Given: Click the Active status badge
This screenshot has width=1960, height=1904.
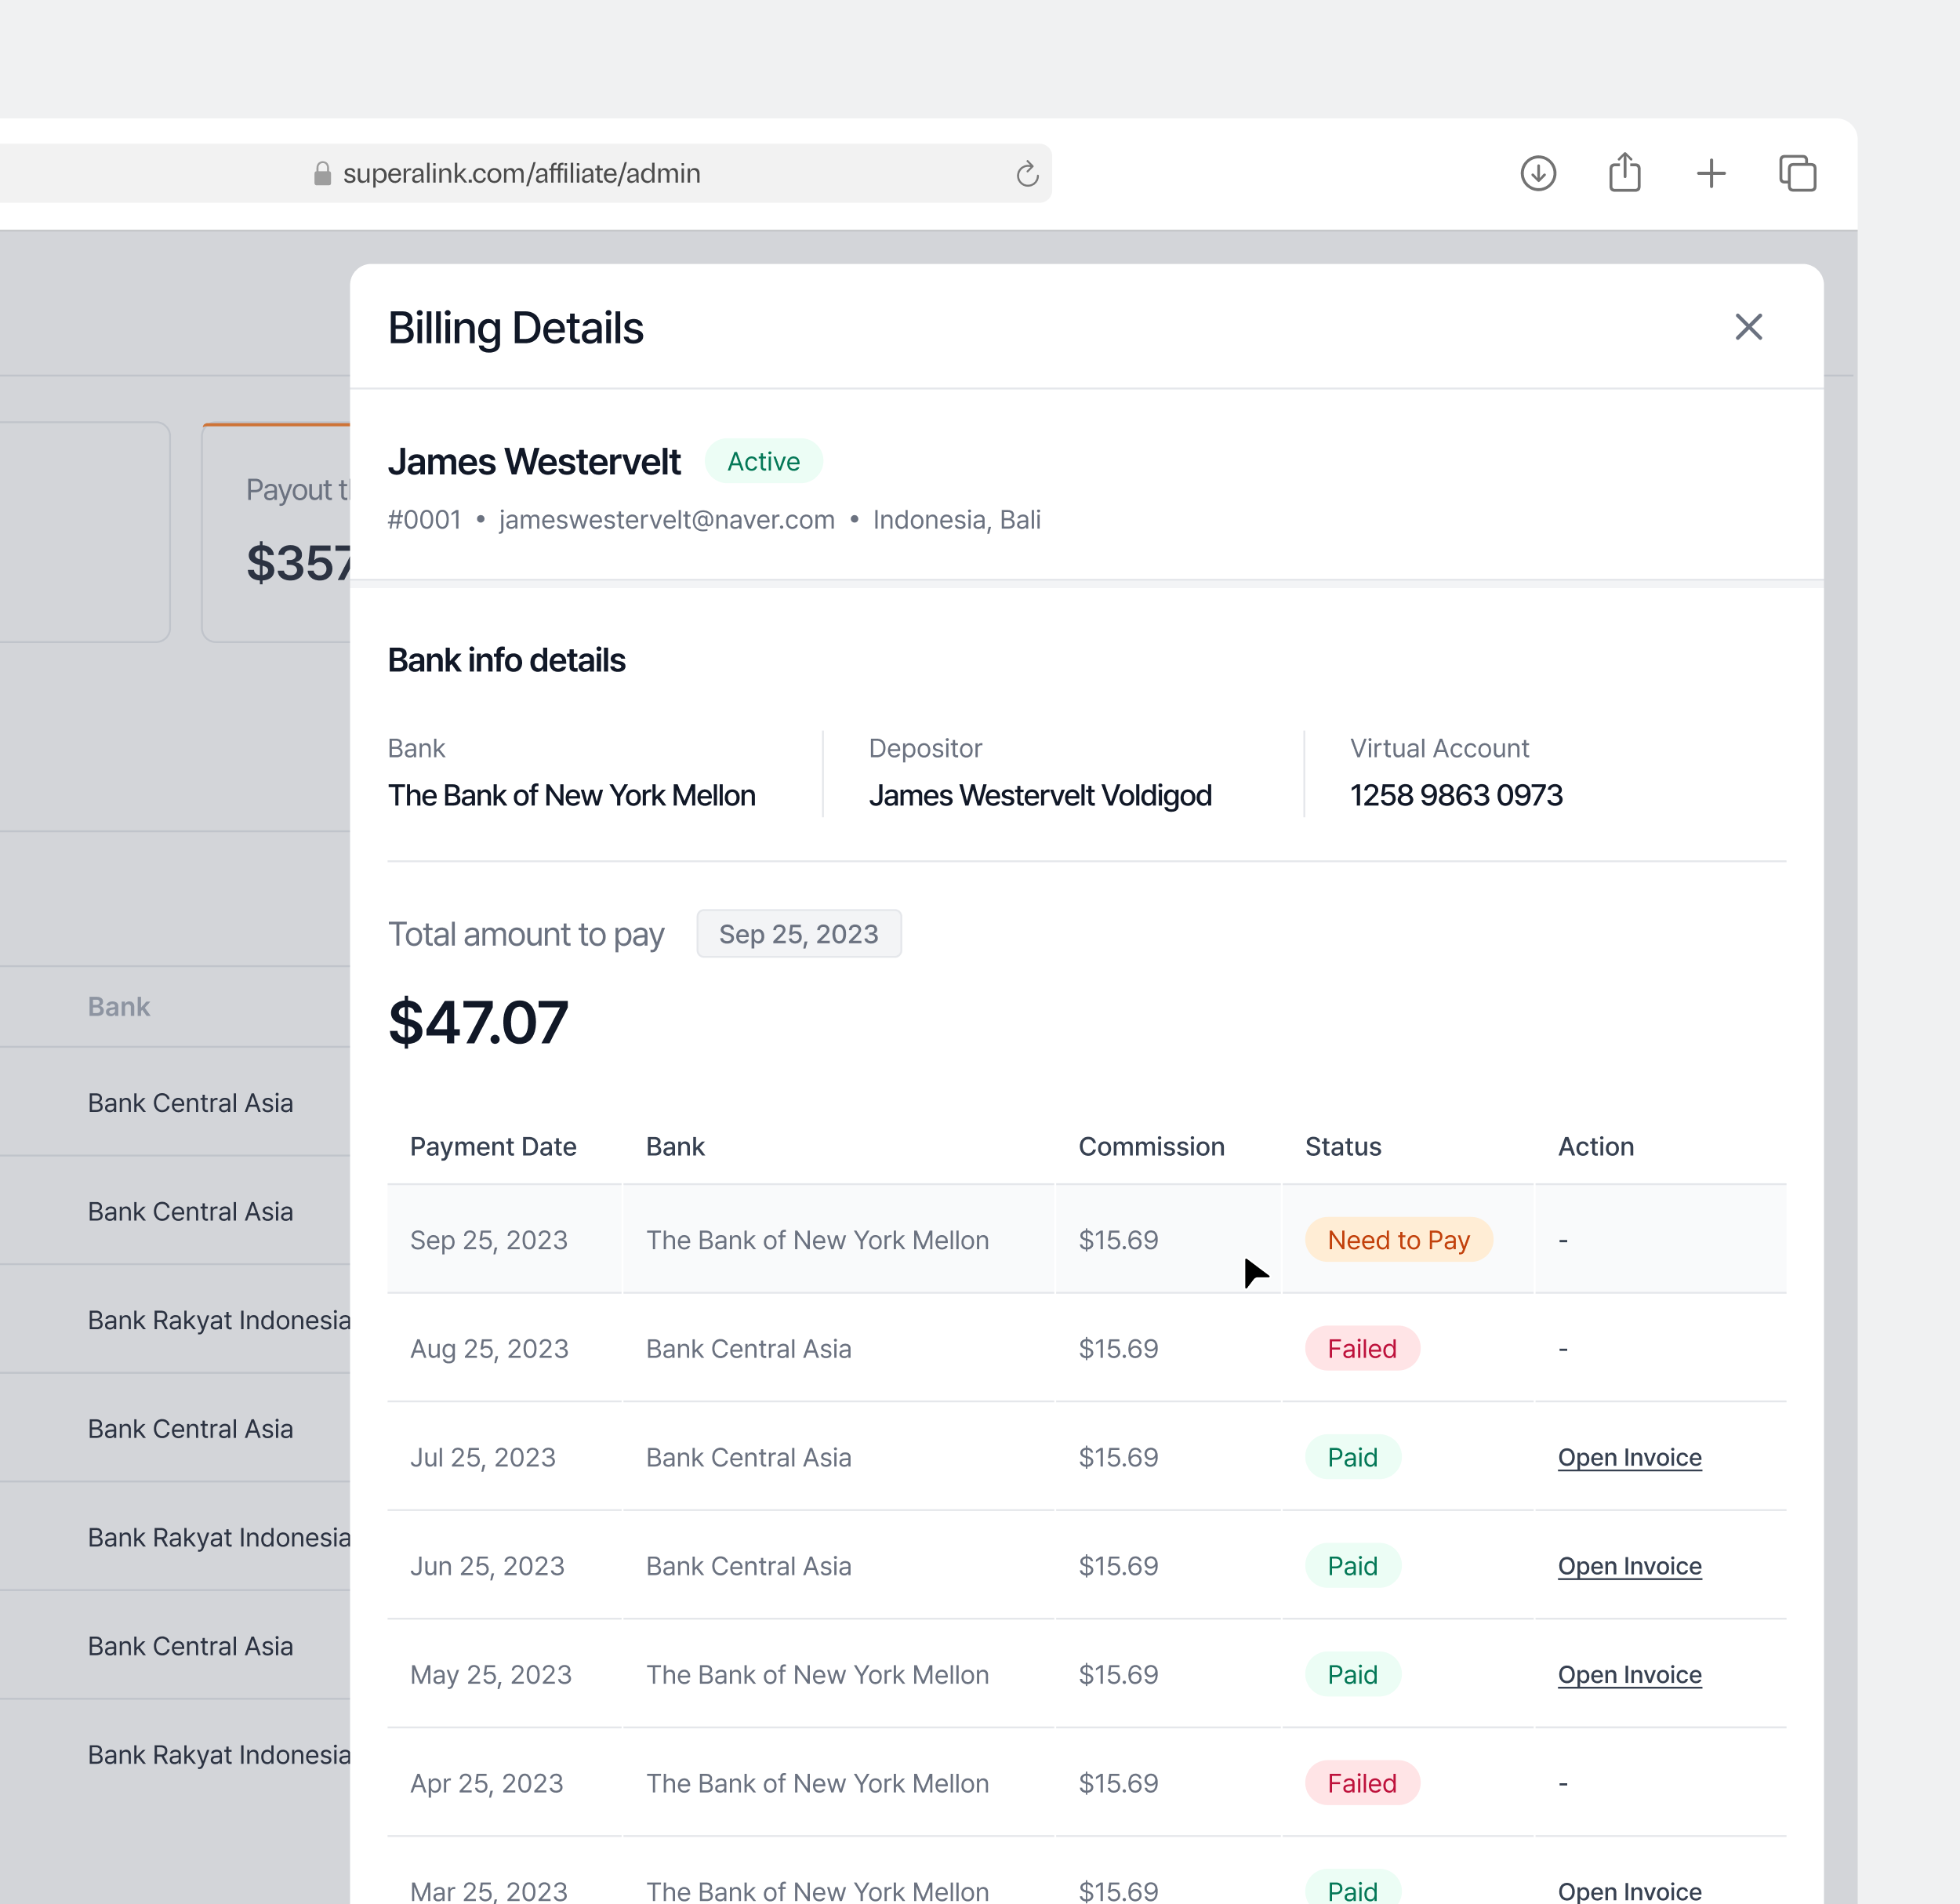Looking at the screenshot, I should [x=763, y=461].
